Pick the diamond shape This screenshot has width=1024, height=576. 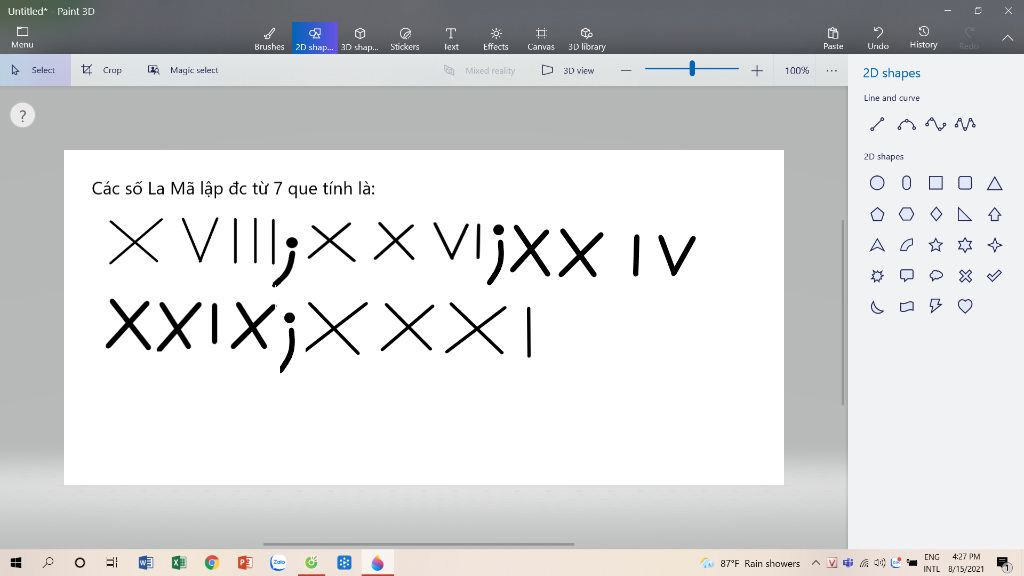pyautogui.click(x=936, y=214)
